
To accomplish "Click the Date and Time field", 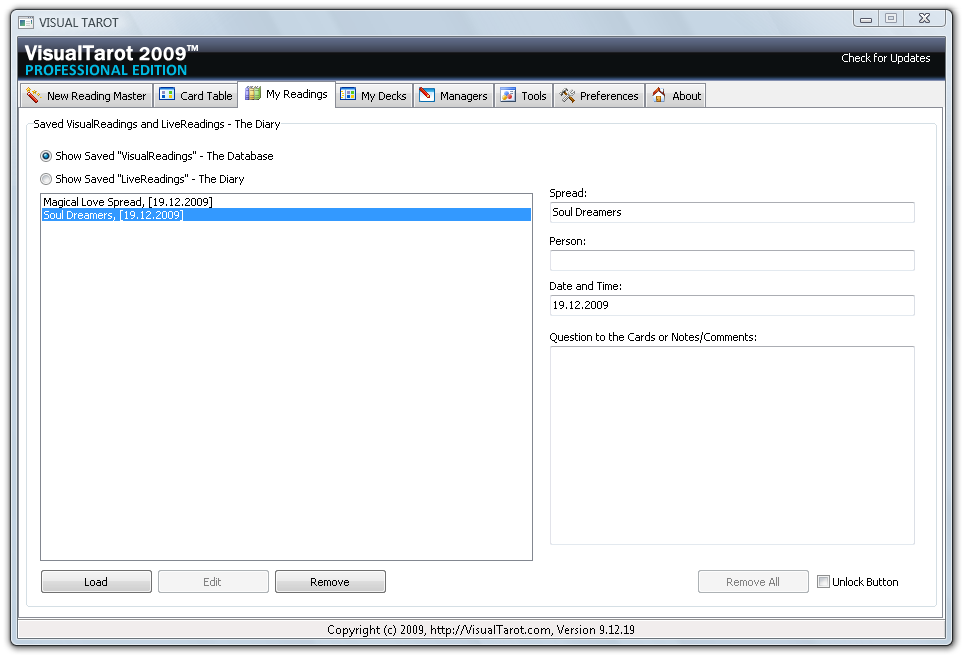I will click(732, 305).
